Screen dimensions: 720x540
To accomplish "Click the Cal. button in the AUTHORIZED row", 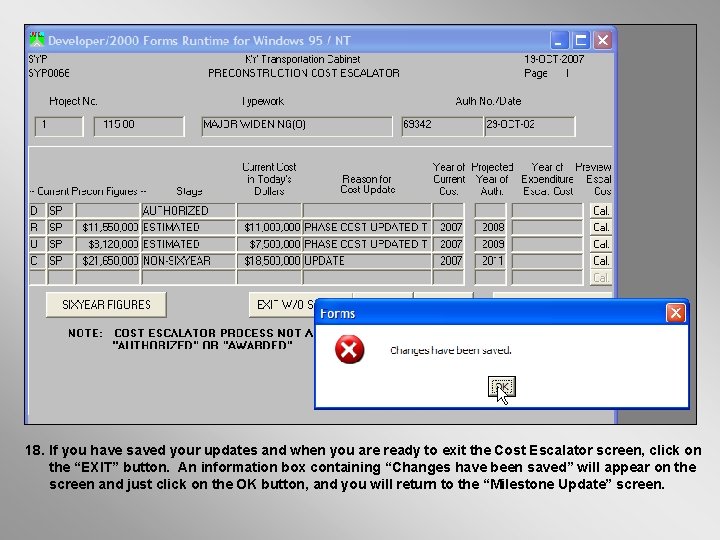I will (601, 211).
